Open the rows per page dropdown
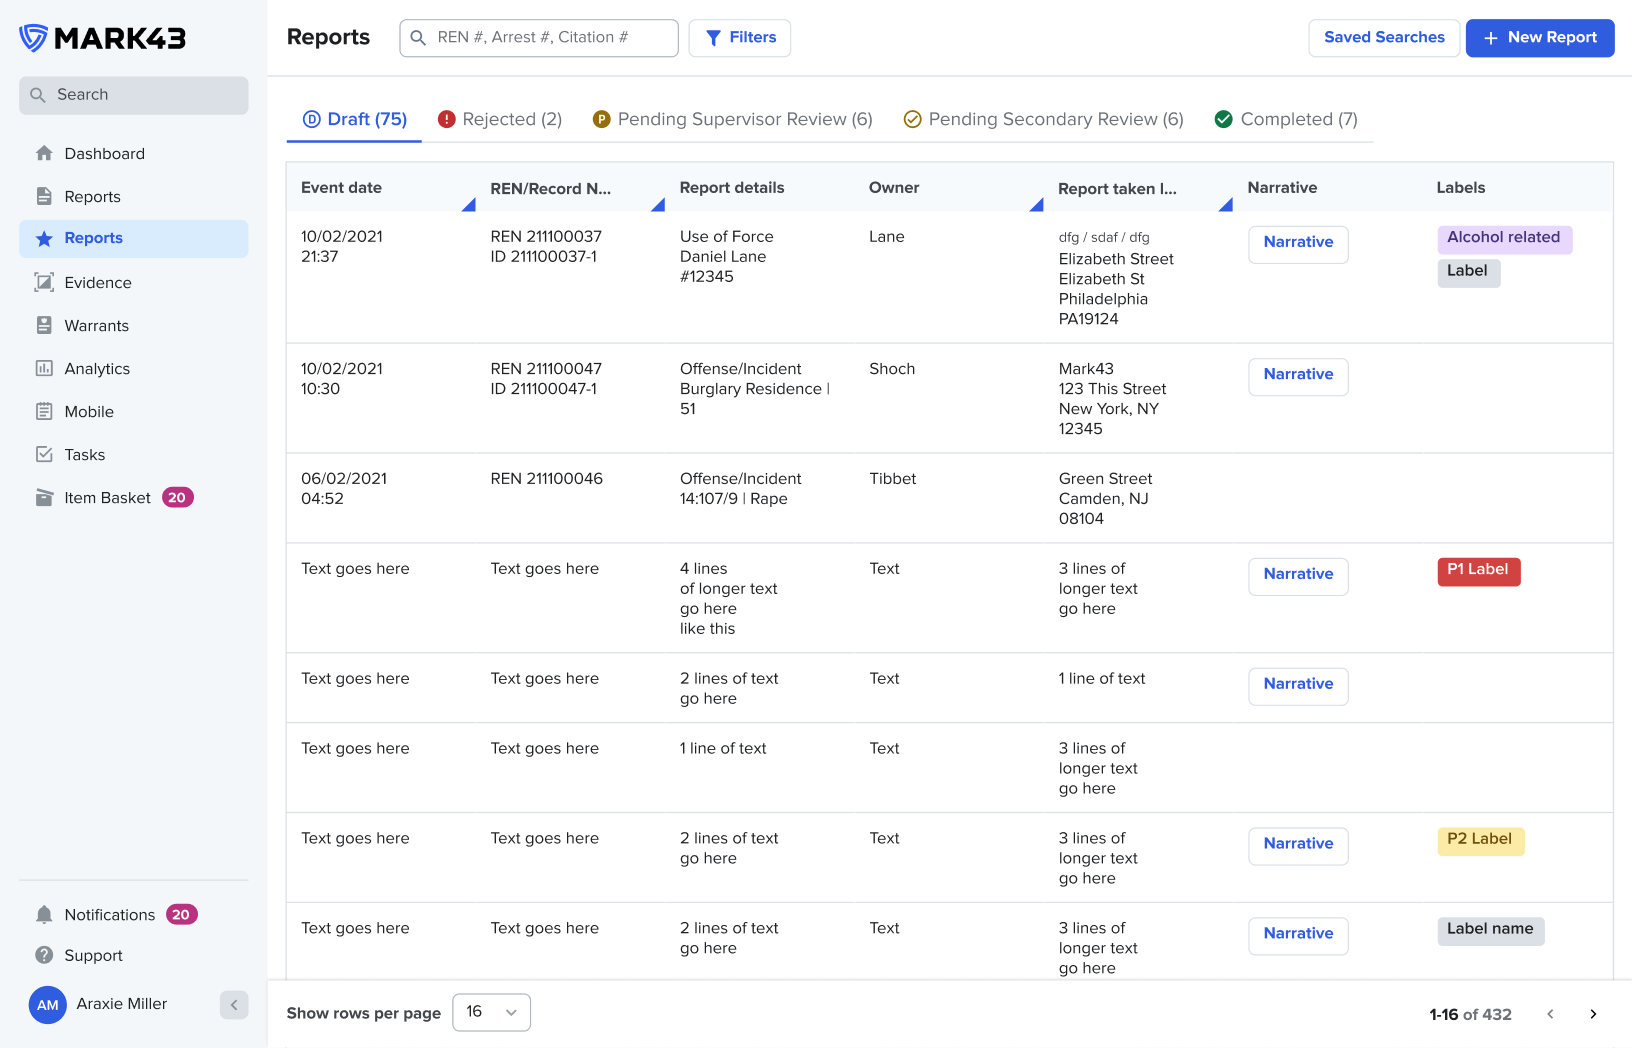This screenshot has width=1632, height=1048. coord(491,1012)
